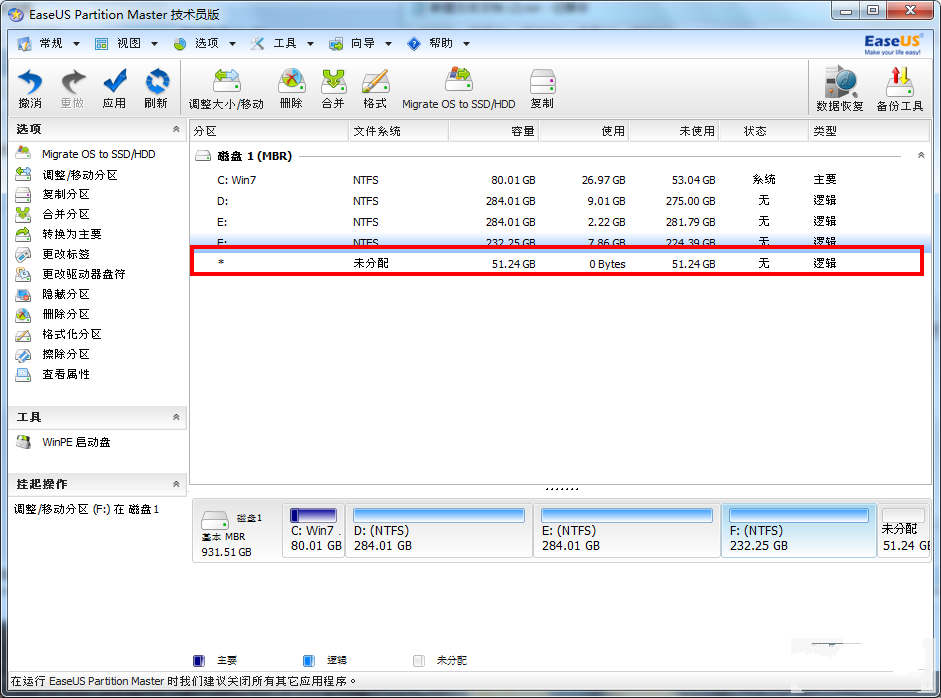
Task: Click the EaseUS logo
Action: point(892,44)
